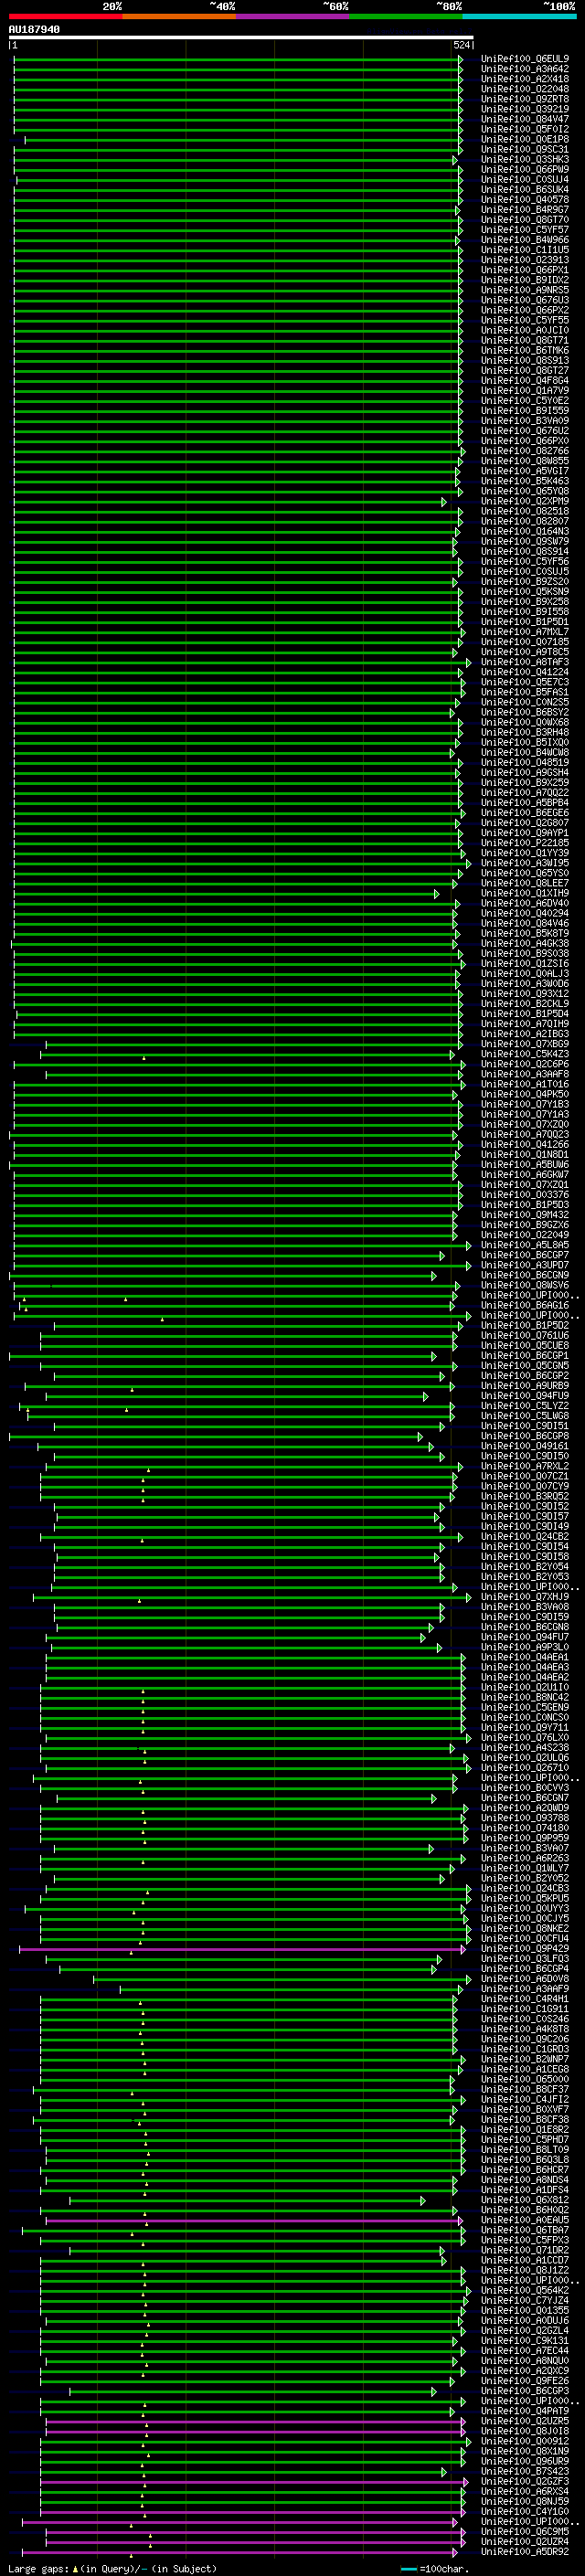Click the orange ~40% identity legend segment
This screenshot has height=2576, width=585.
180,16
